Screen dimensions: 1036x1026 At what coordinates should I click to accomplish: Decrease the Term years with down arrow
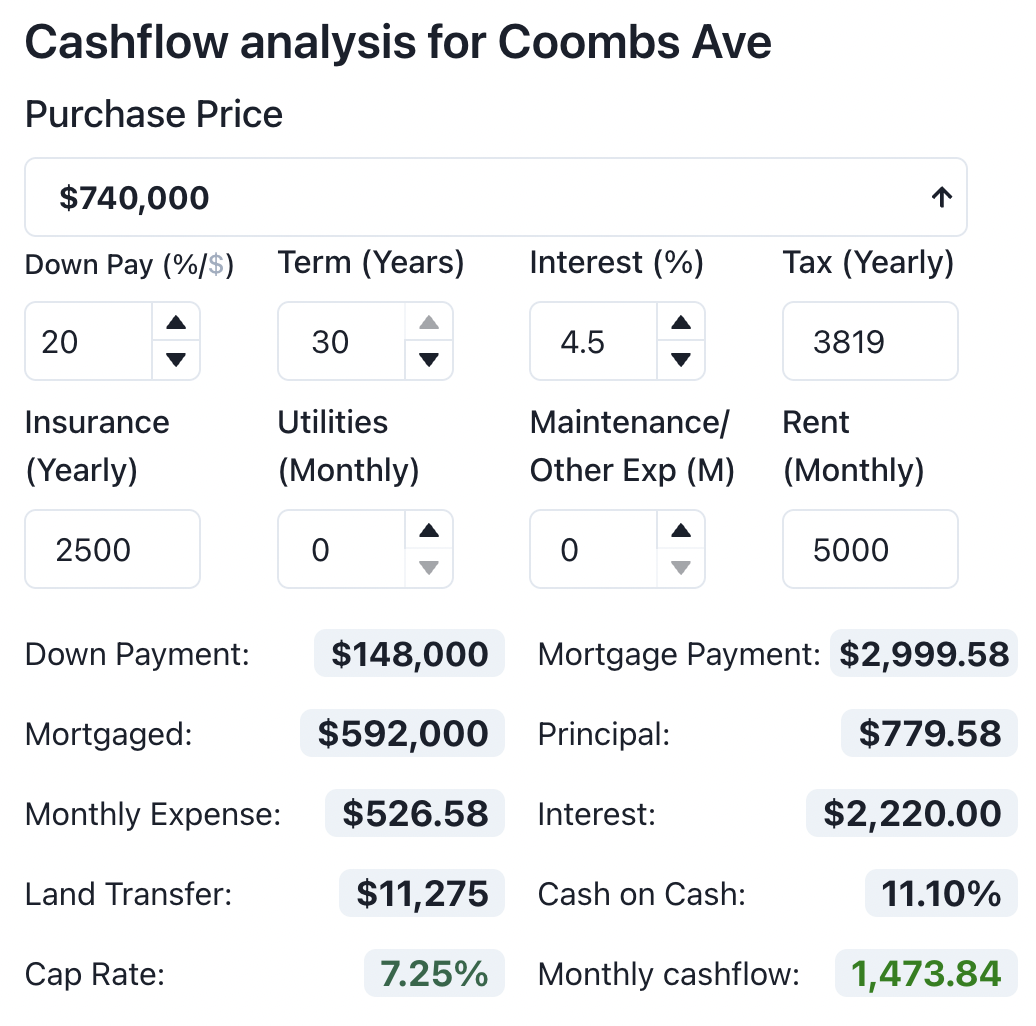[x=428, y=360]
